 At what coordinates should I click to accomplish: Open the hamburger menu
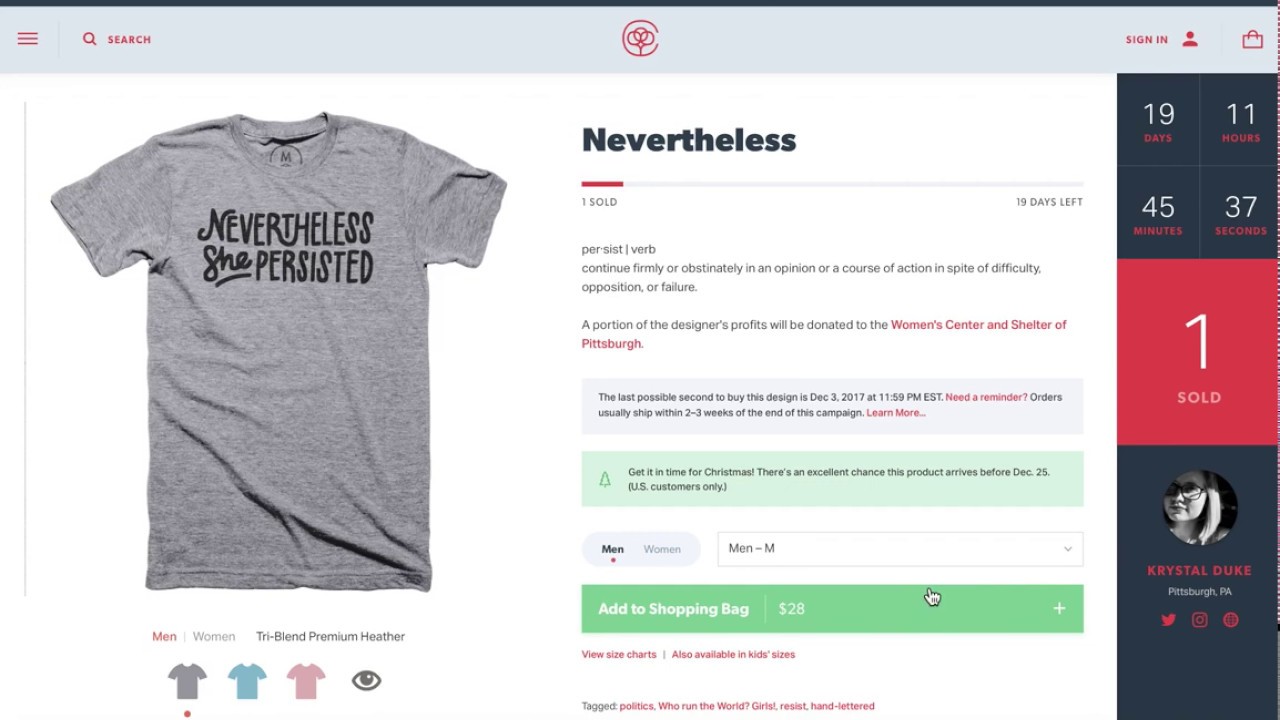28,39
